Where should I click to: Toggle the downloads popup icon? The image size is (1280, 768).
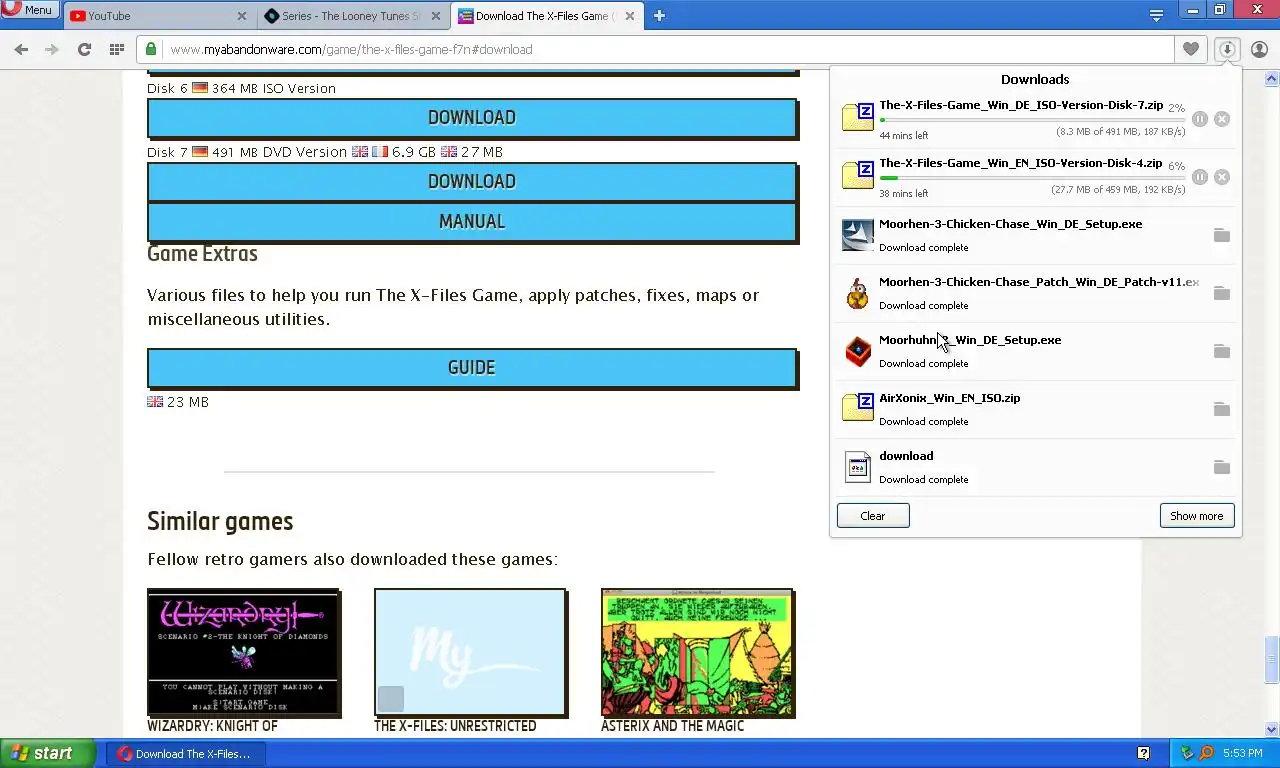coord(1227,49)
